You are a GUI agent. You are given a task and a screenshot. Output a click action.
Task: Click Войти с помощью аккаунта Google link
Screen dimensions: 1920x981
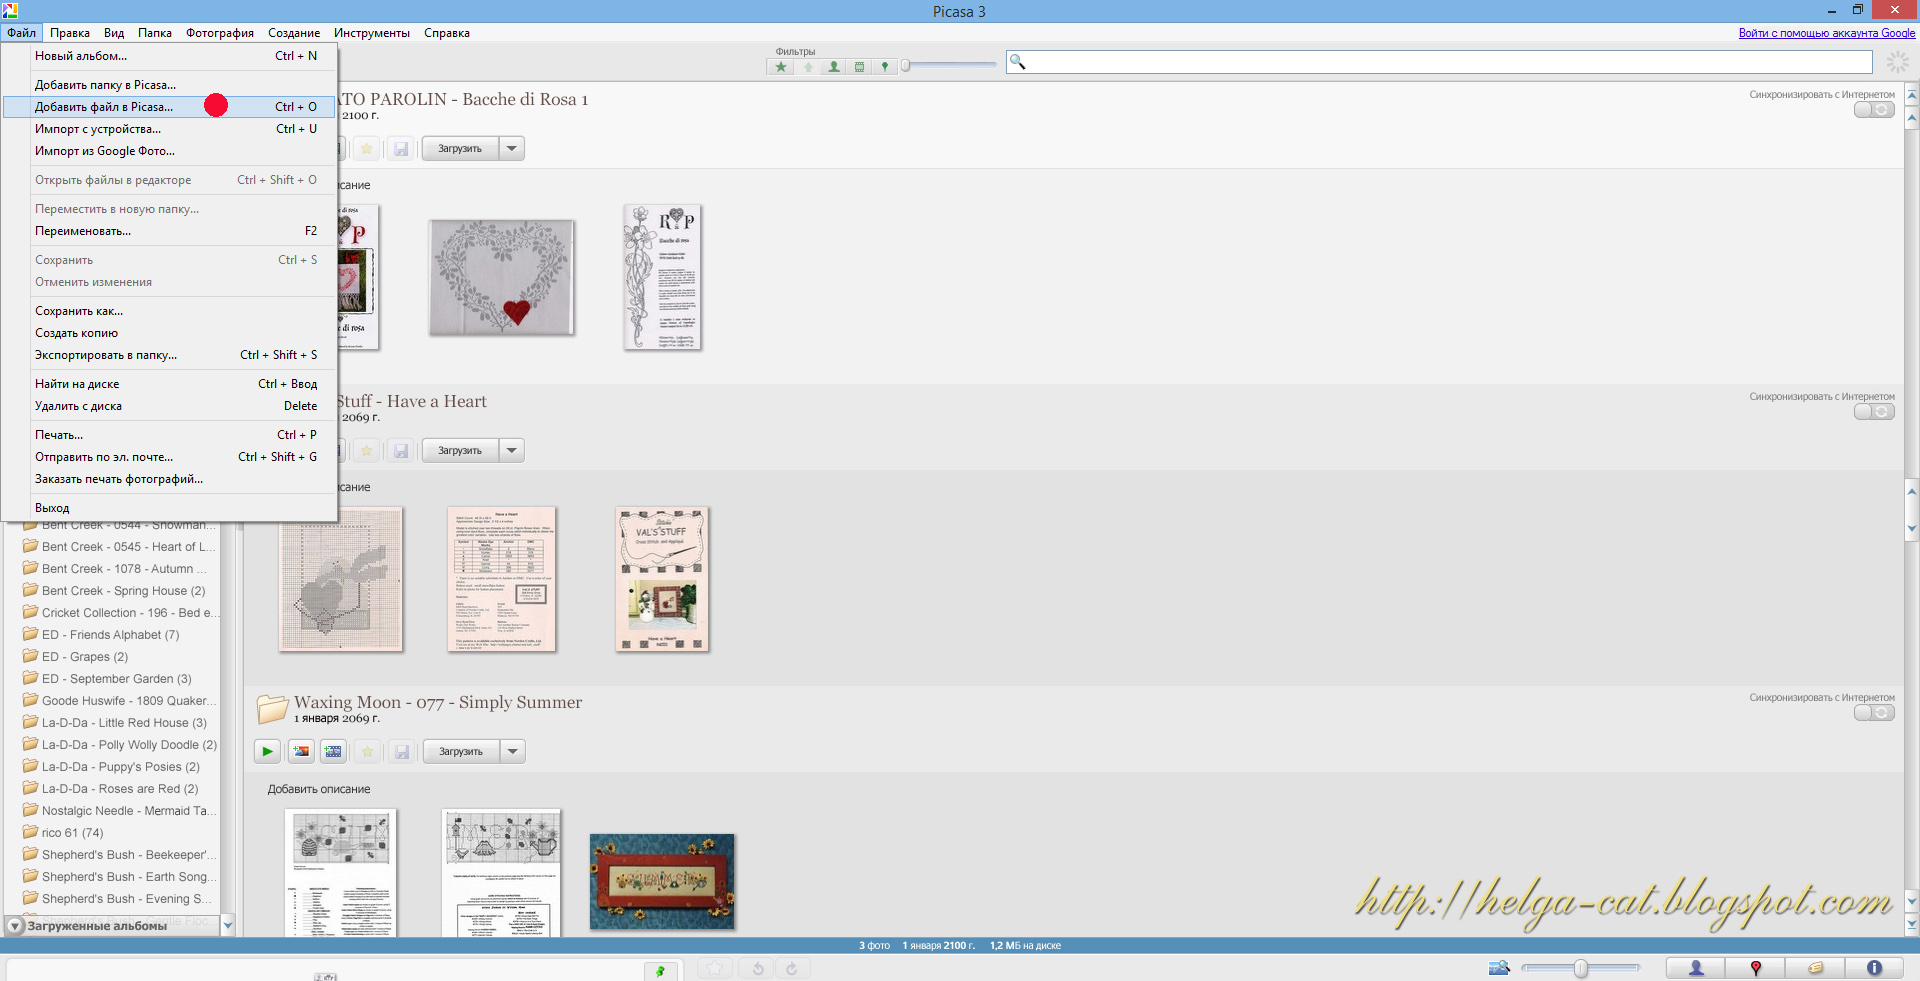pyautogui.click(x=1827, y=33)
